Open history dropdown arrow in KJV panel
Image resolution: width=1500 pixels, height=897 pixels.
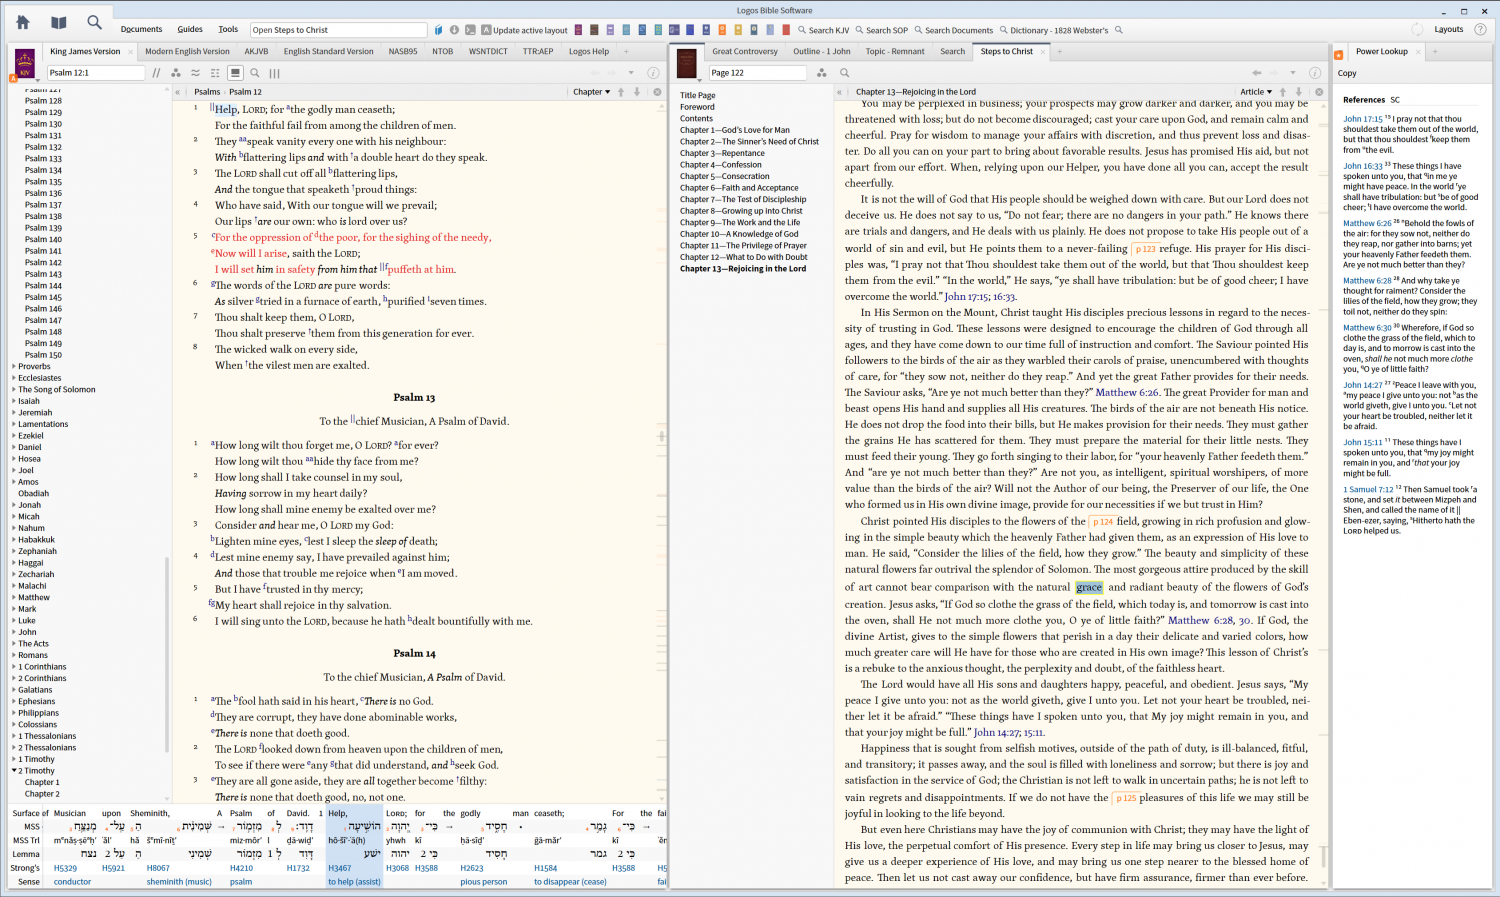631,73
